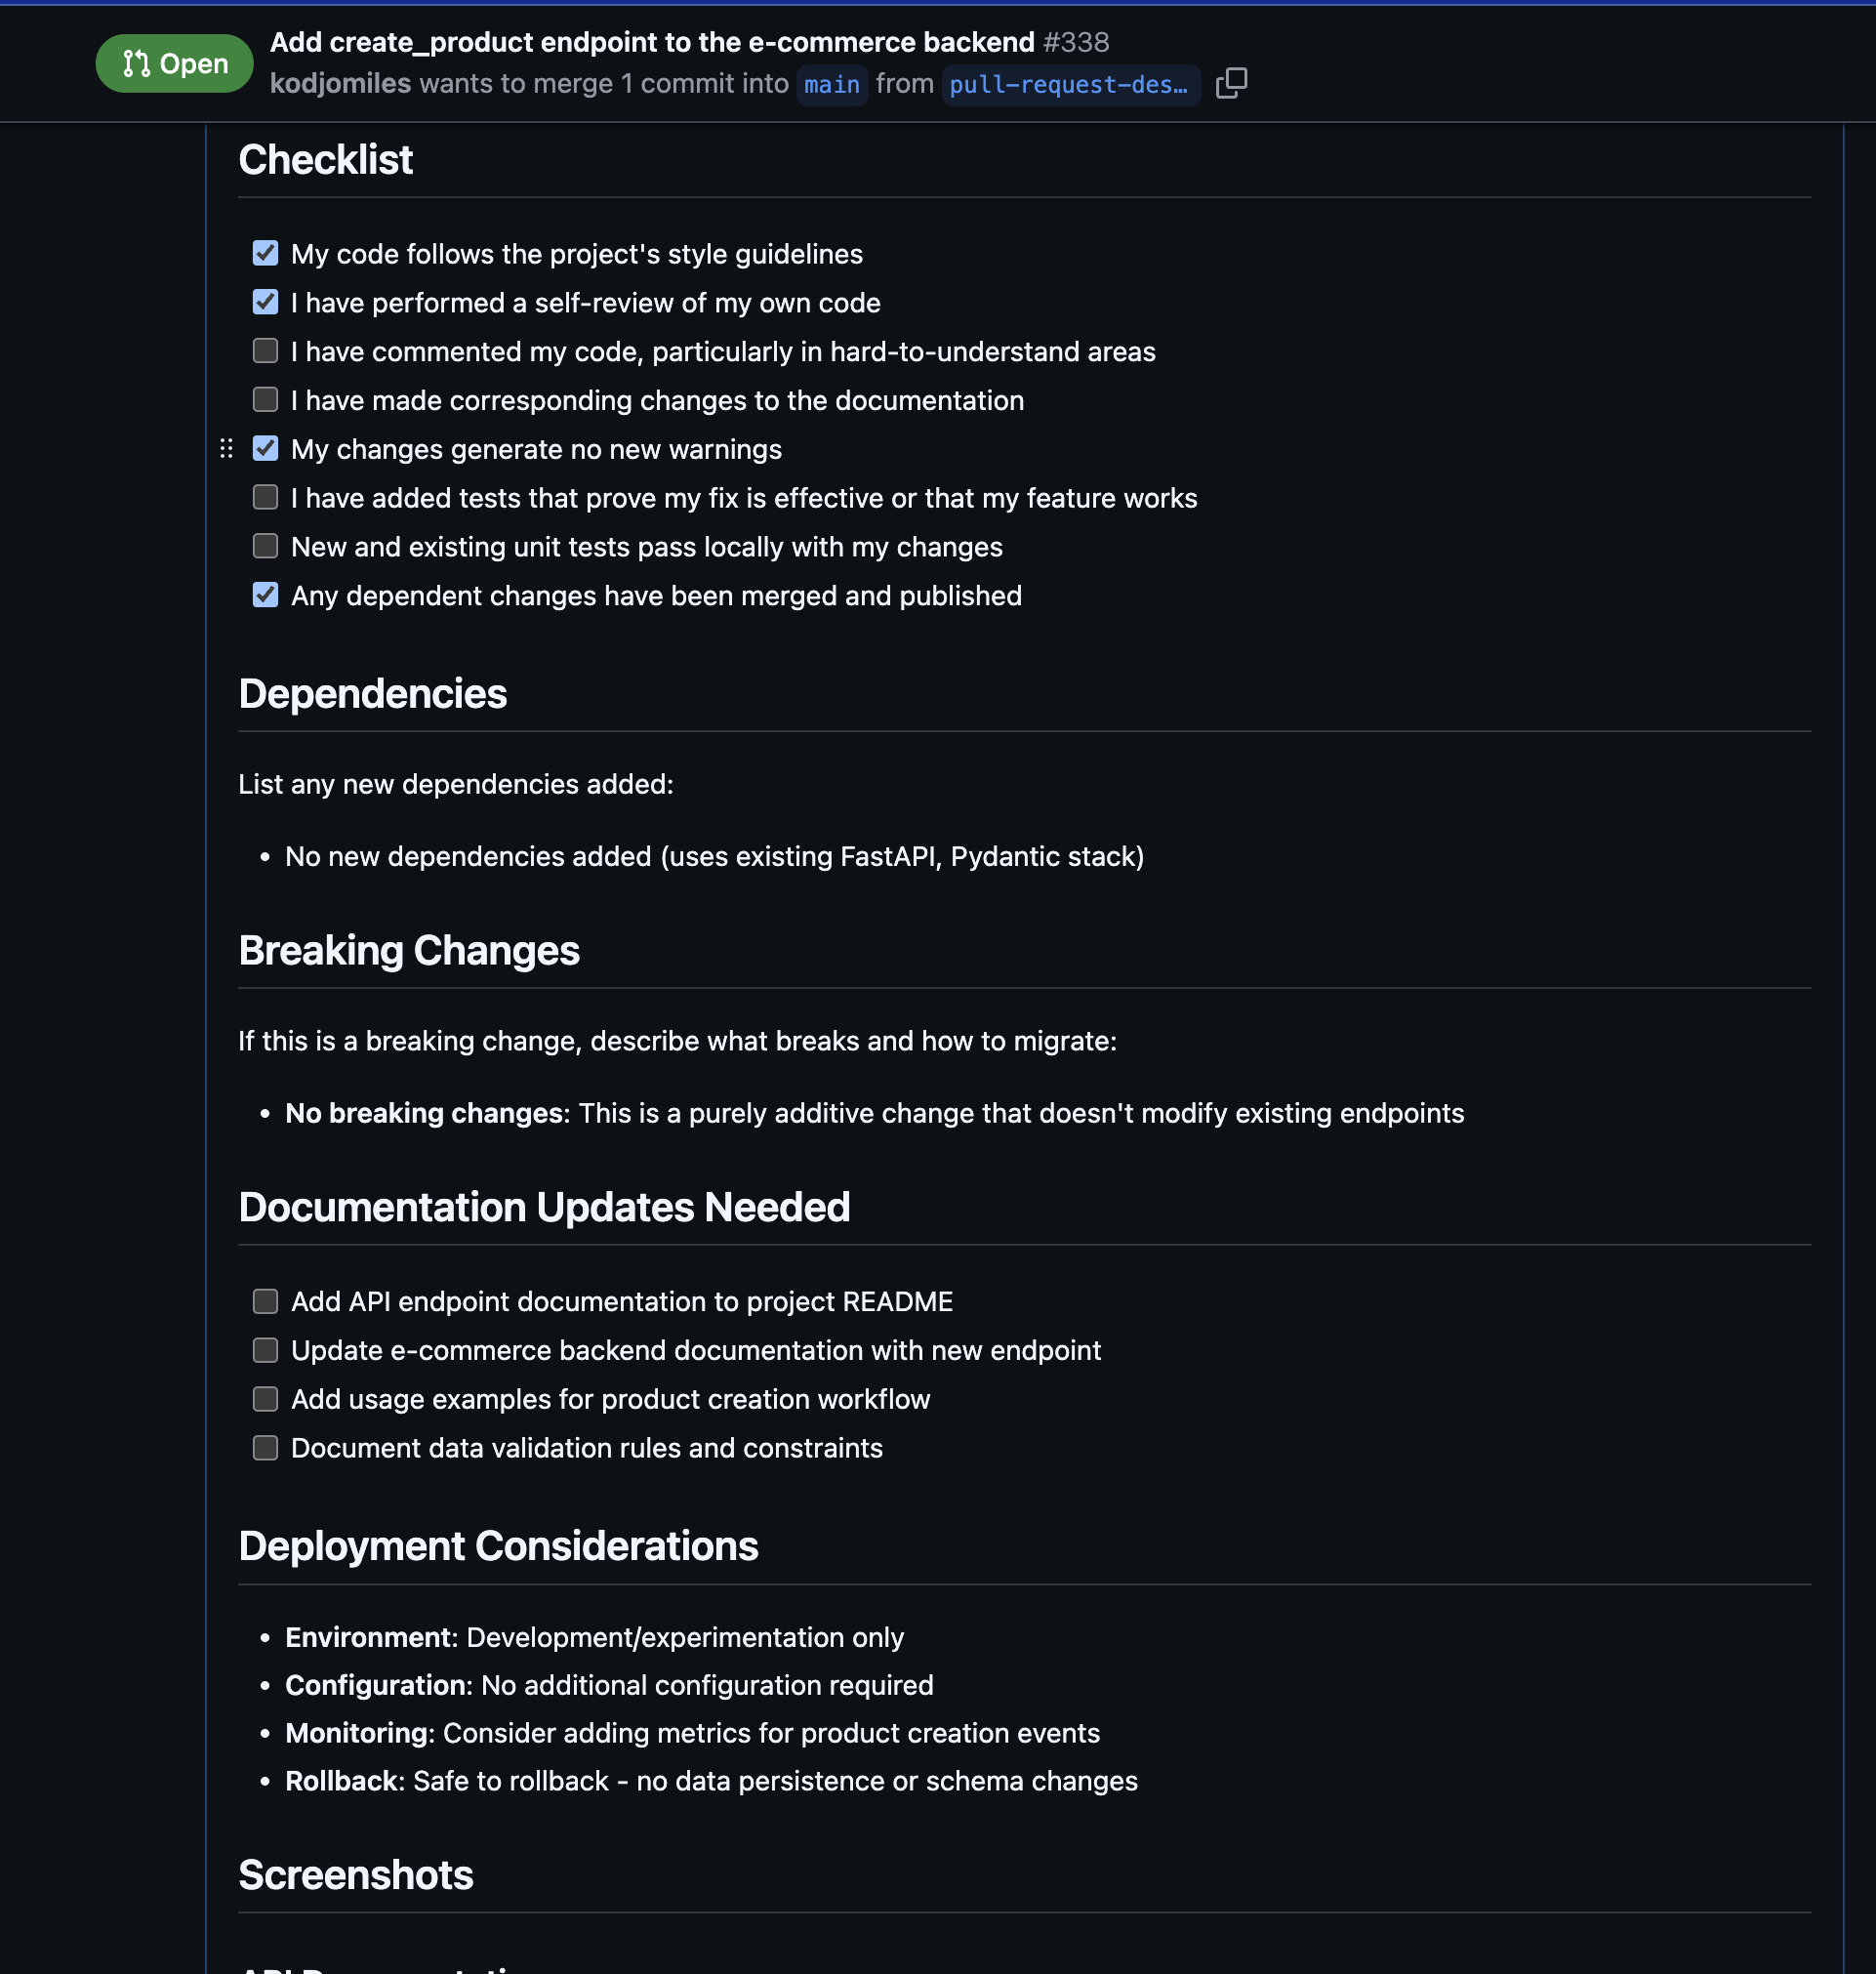Open the main base branch link
Viewport: 1876px width, 1974px height.
pos(831,85)
